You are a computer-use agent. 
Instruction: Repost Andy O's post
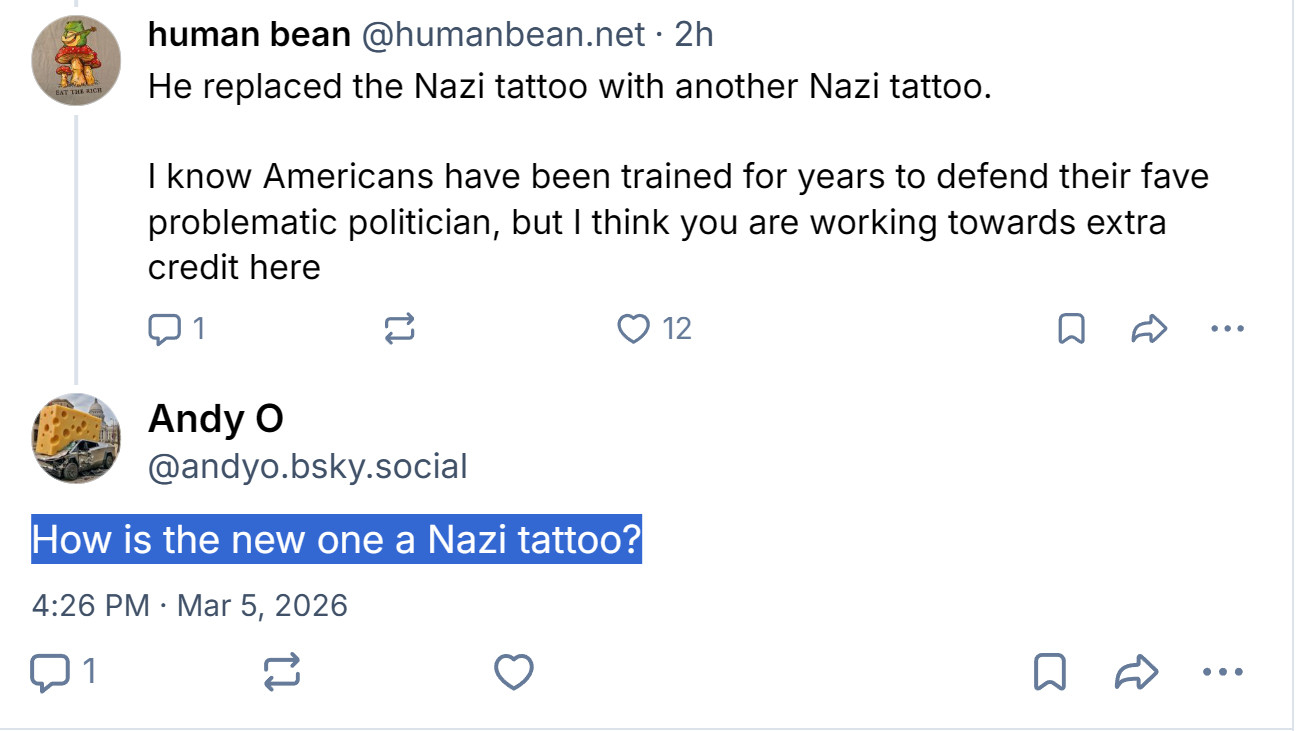[282, 672]
